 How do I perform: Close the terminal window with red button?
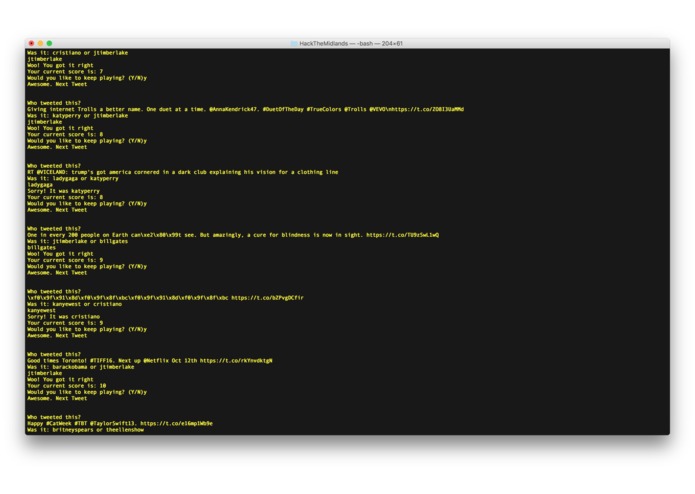tap(31, 43)
